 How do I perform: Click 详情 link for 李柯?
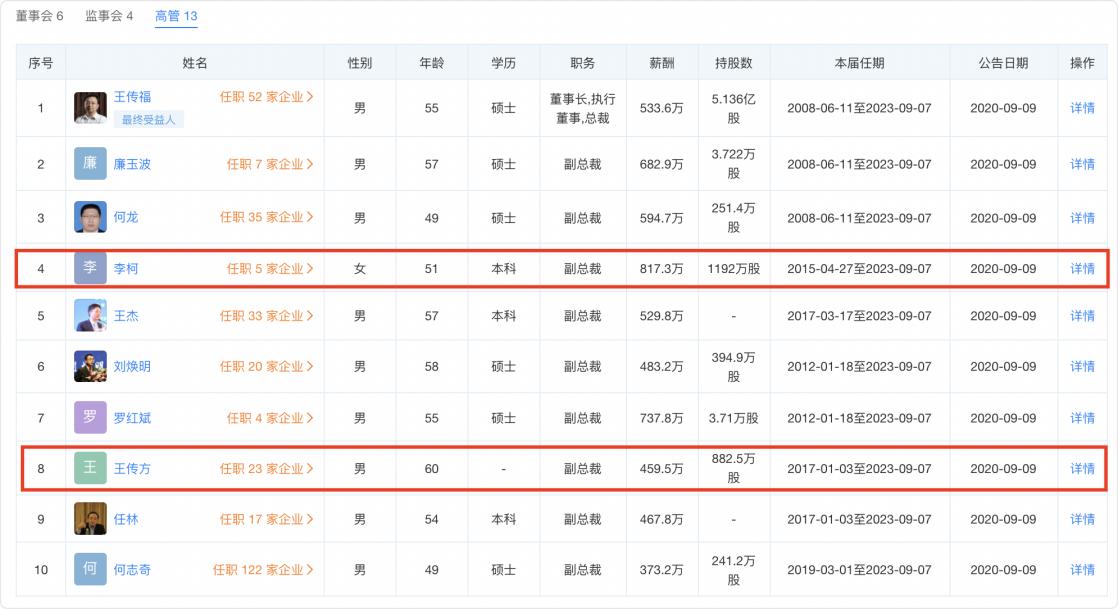(1080, 267)
